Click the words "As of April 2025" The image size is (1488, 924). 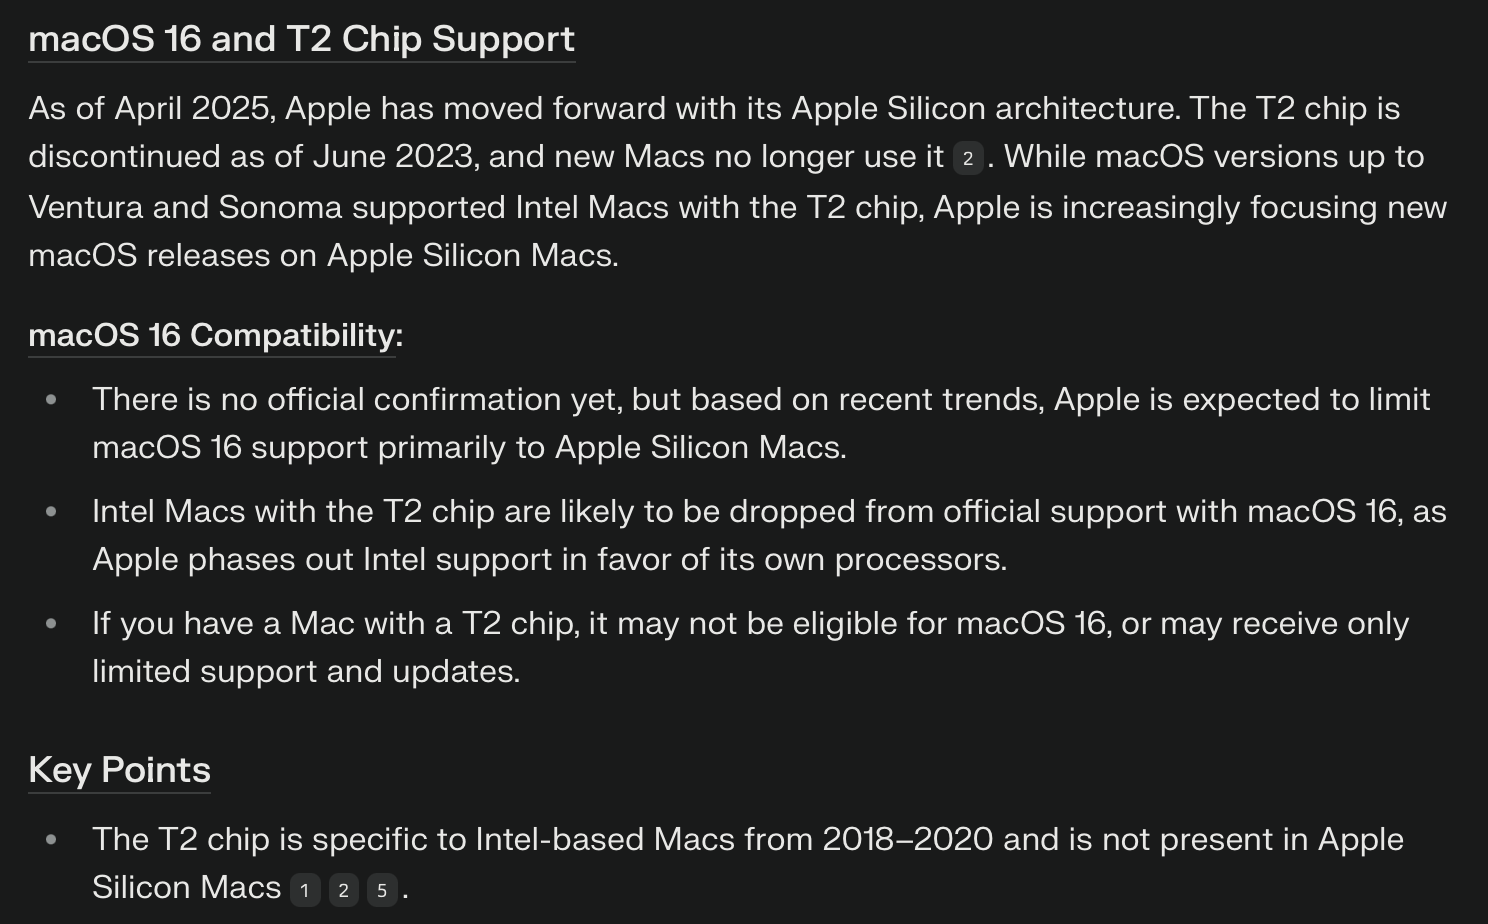point(150,108)
